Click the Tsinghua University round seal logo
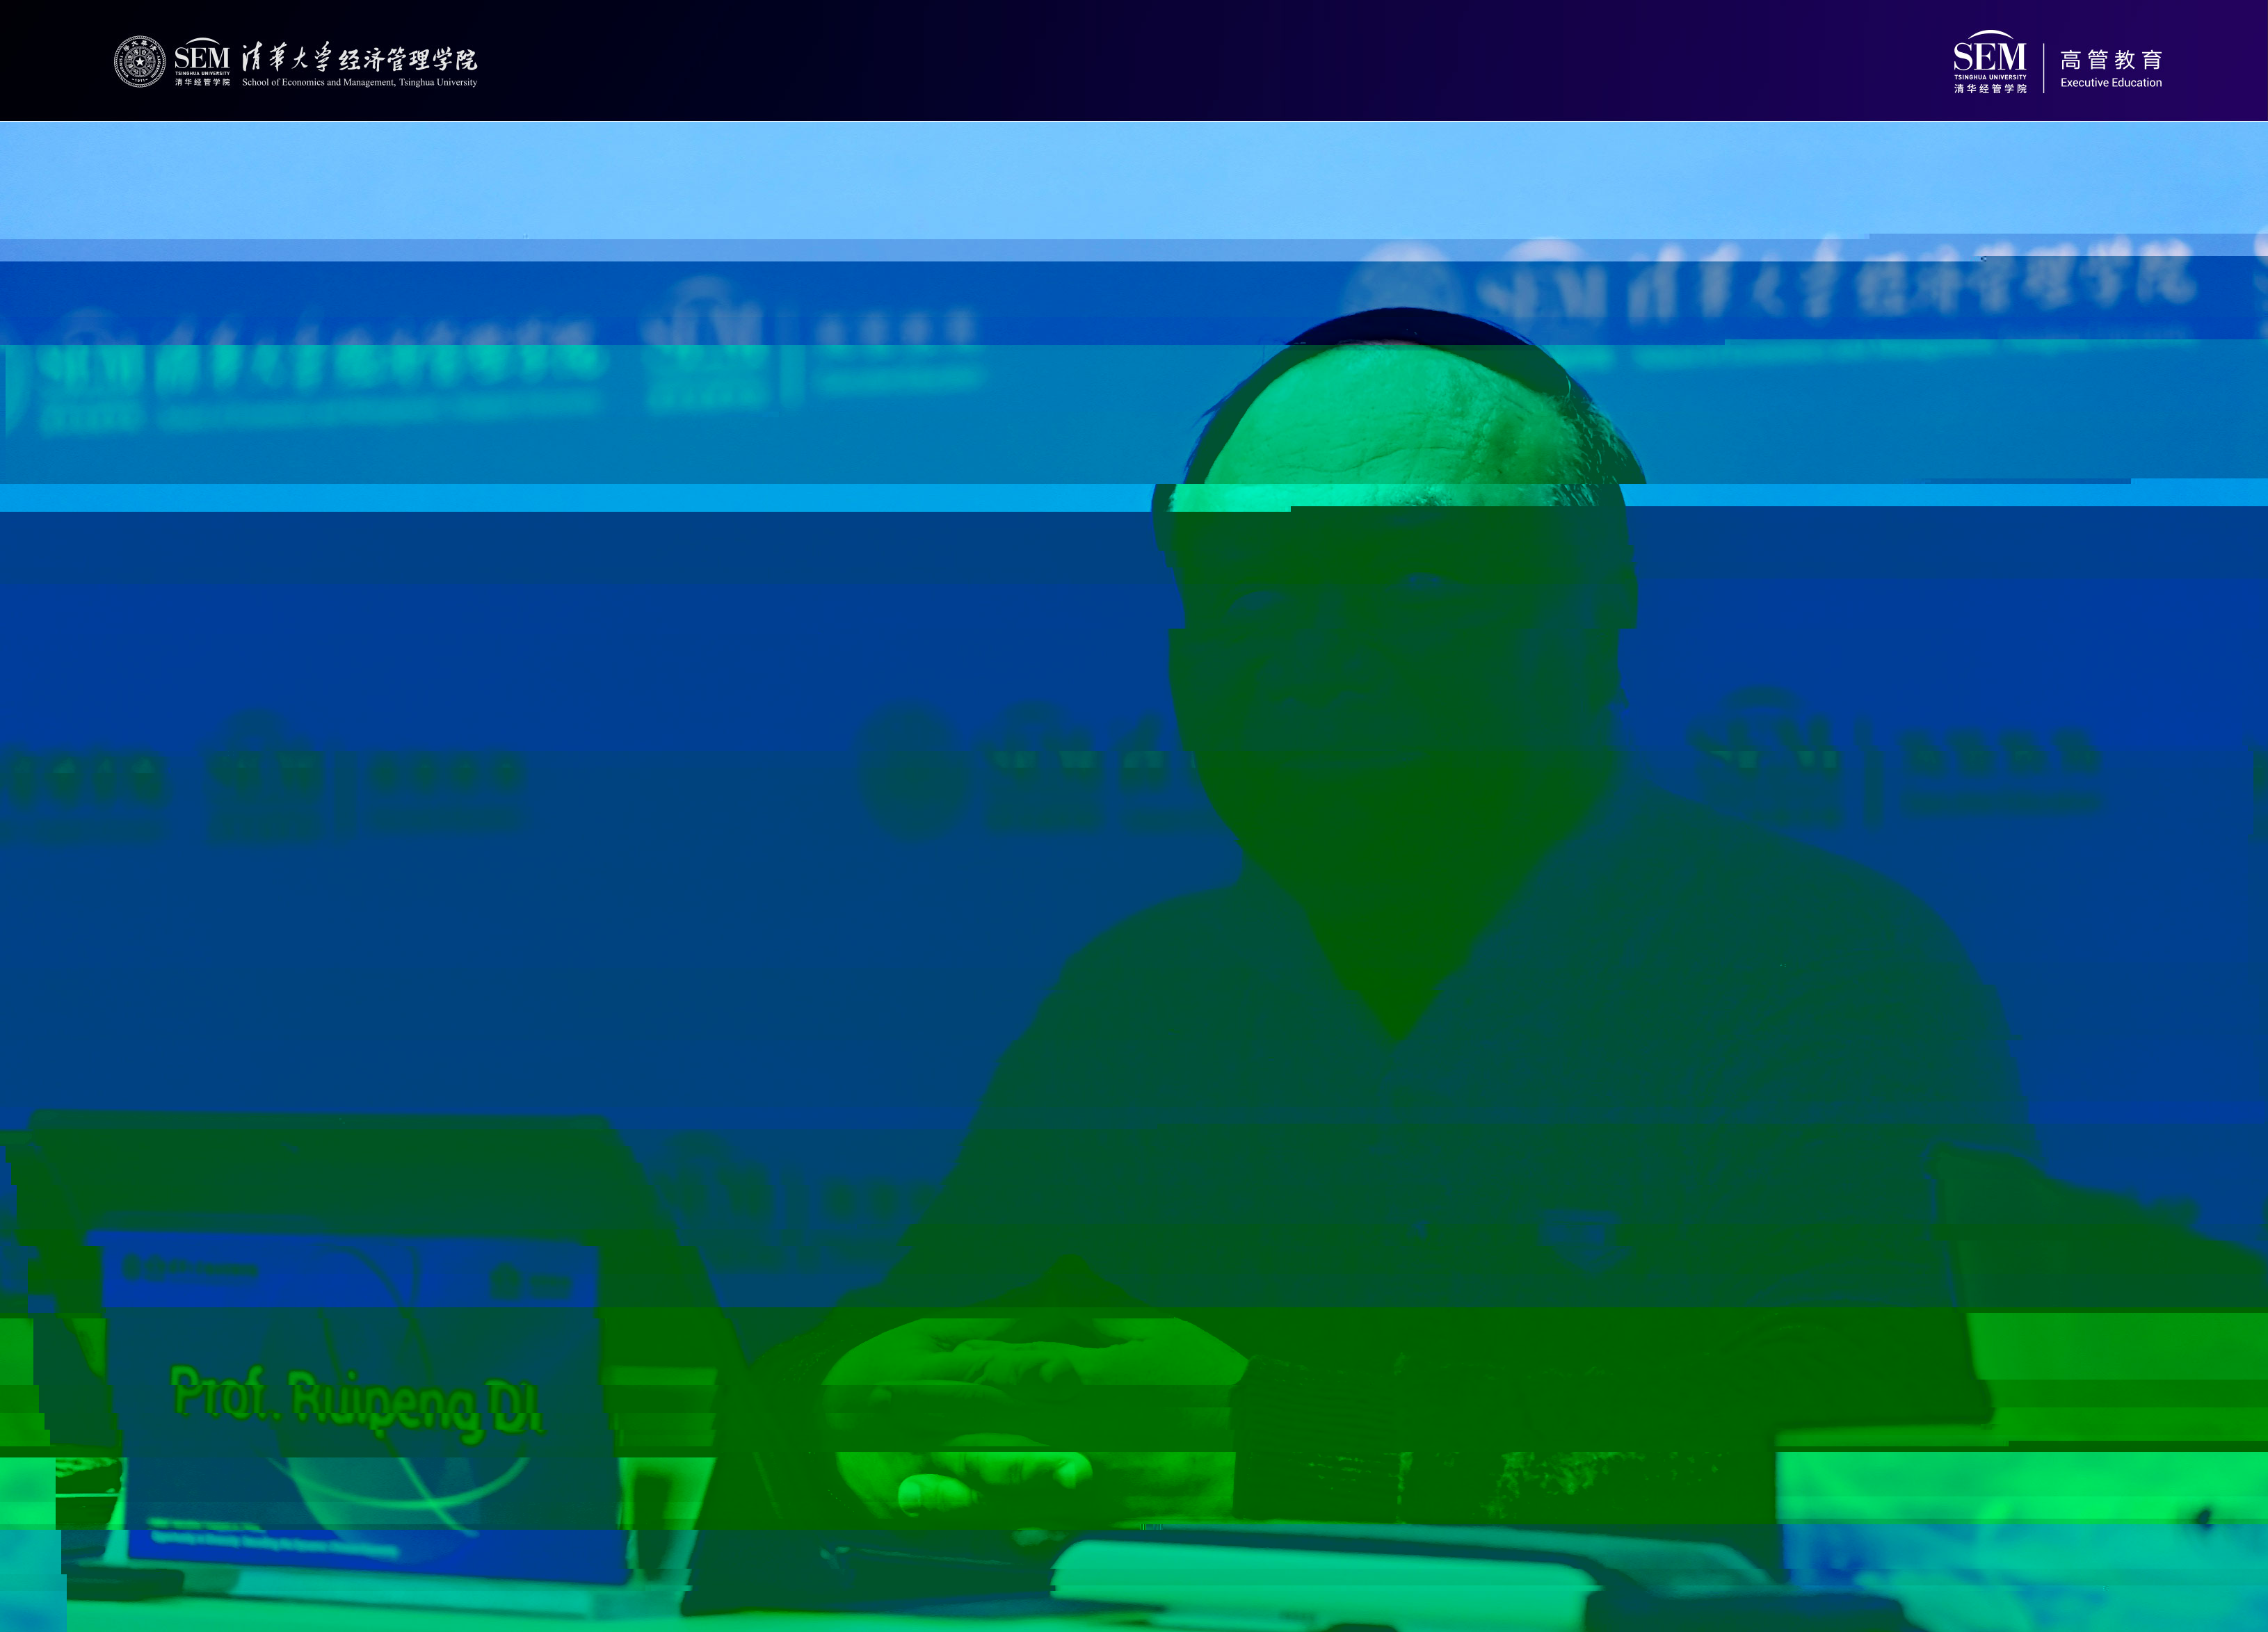This screenshot has width=2268, height=1632. coord(140,62)
